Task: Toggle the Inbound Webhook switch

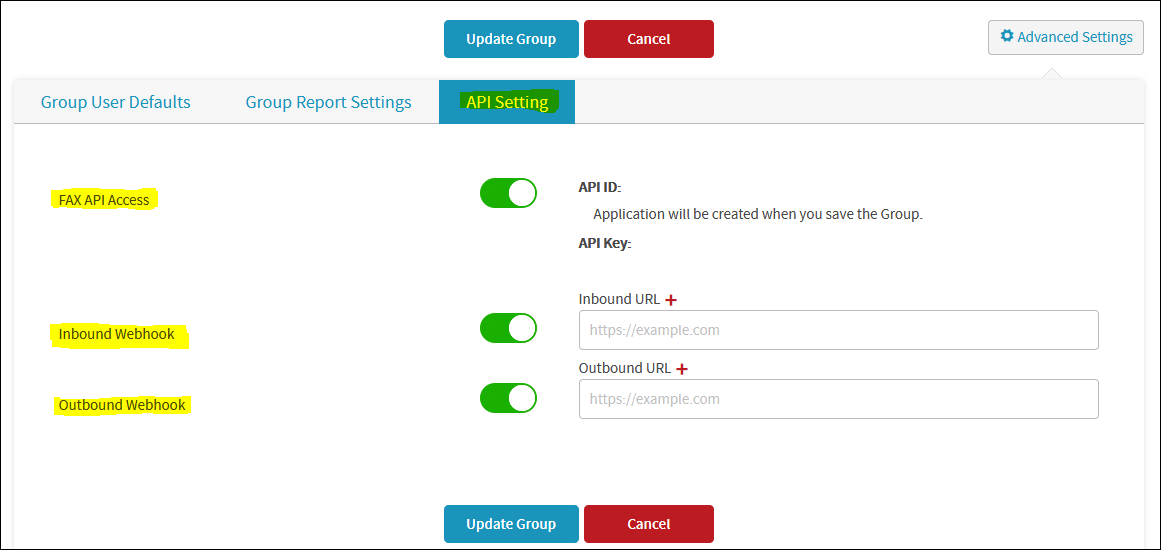Action: [x=508, y=328]
